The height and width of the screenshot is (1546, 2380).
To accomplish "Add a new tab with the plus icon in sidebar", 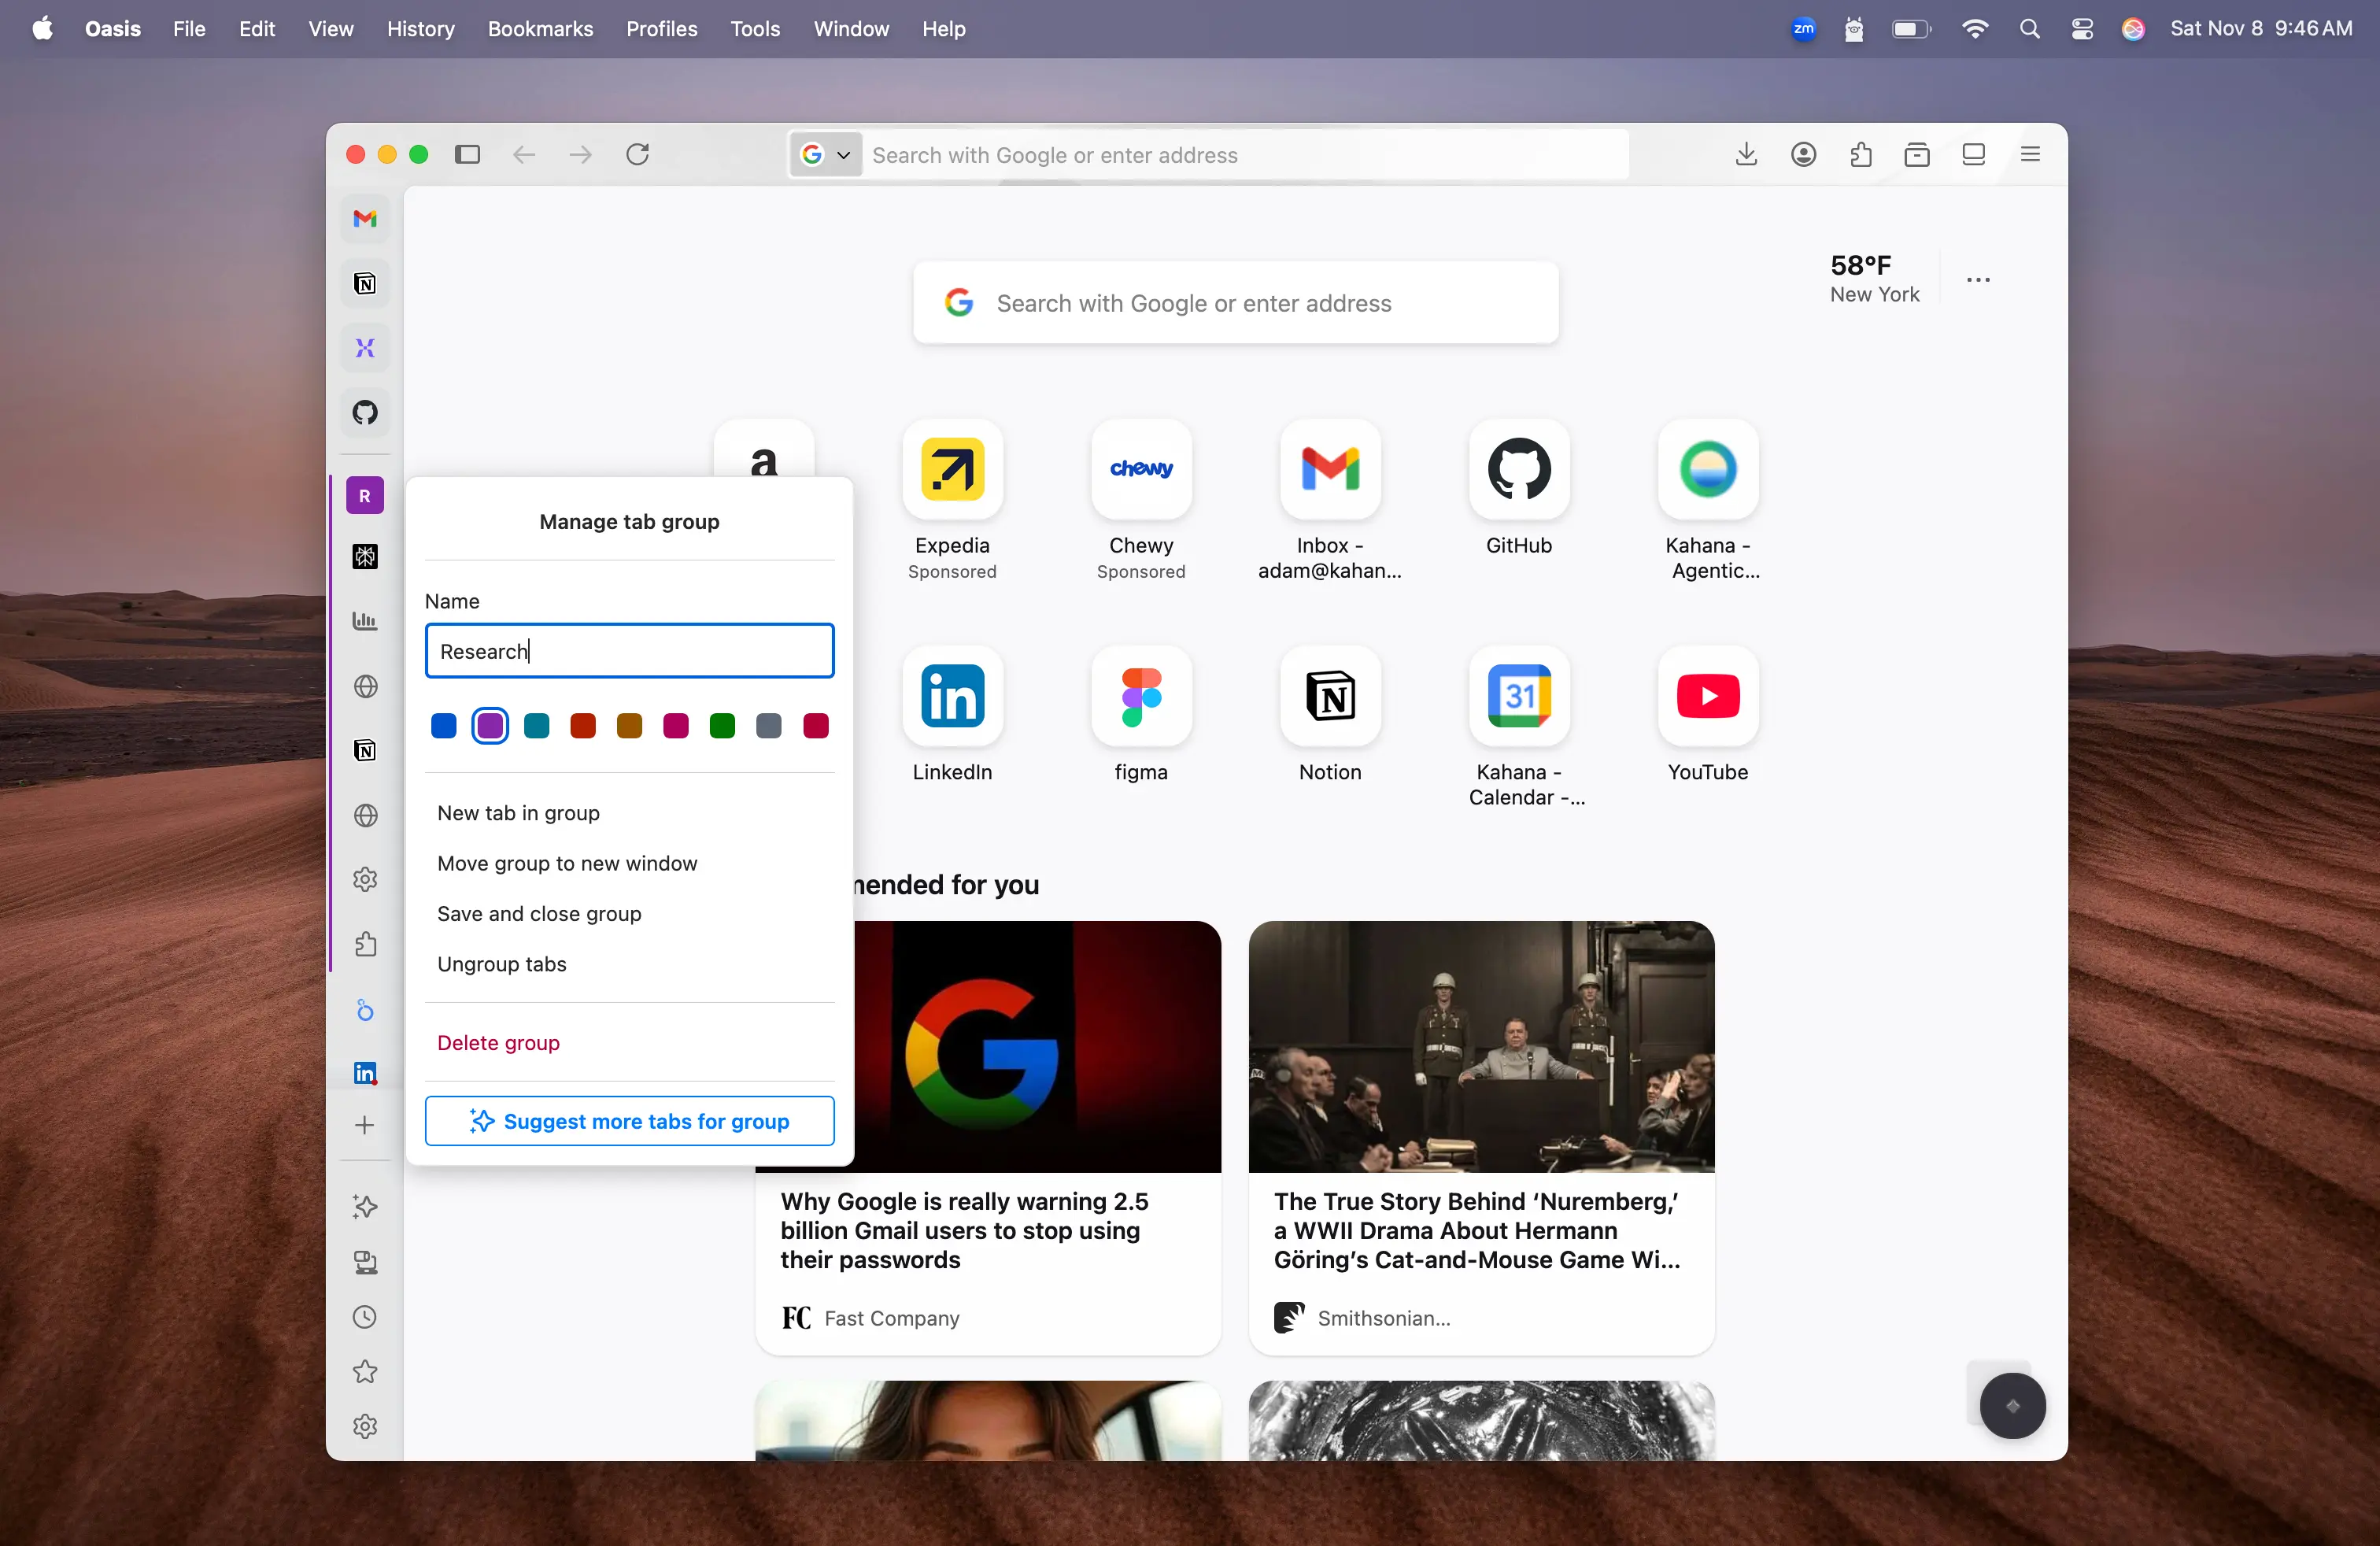I will [364, 1124].
